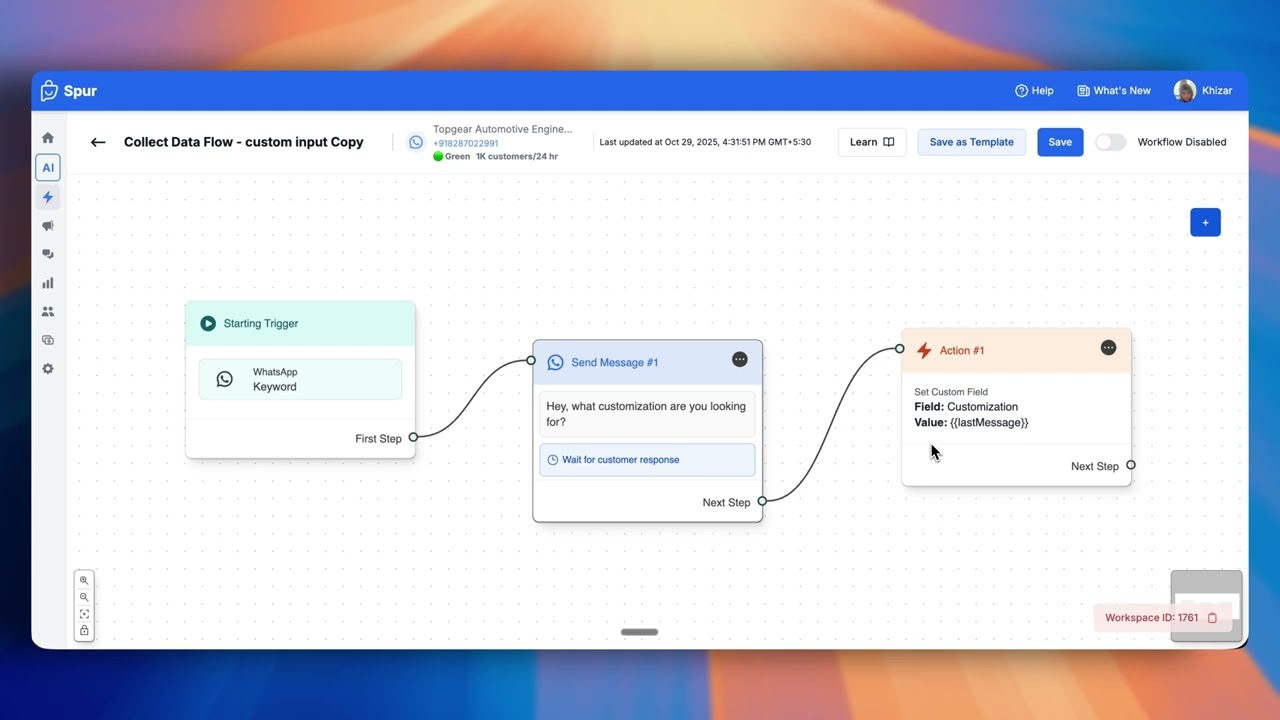Click the Topgear Automotive Engine account name

pos(503,129)
